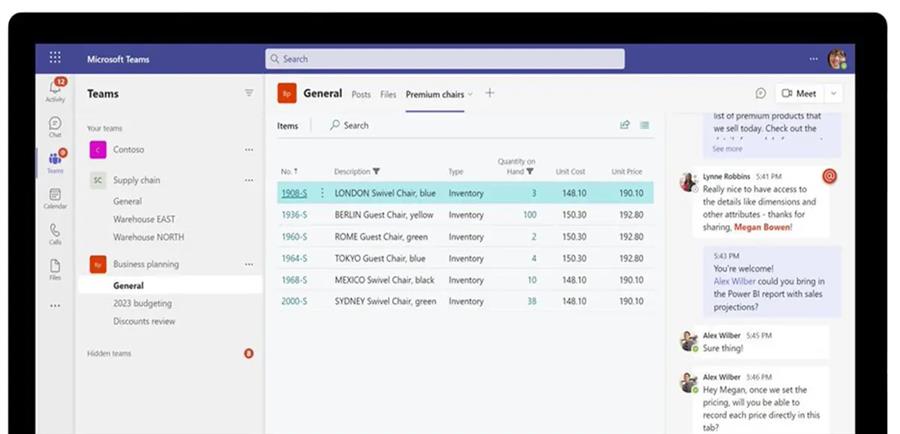Open the header settings ellipsis
Screen dimensions: 900x434
click(814, 59)
